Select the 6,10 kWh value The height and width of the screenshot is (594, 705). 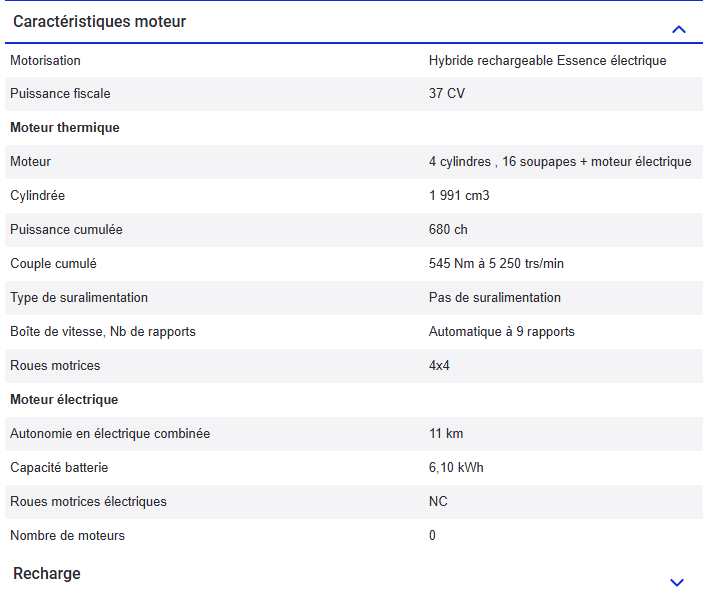pyautogui.click(x=456, y=468)
